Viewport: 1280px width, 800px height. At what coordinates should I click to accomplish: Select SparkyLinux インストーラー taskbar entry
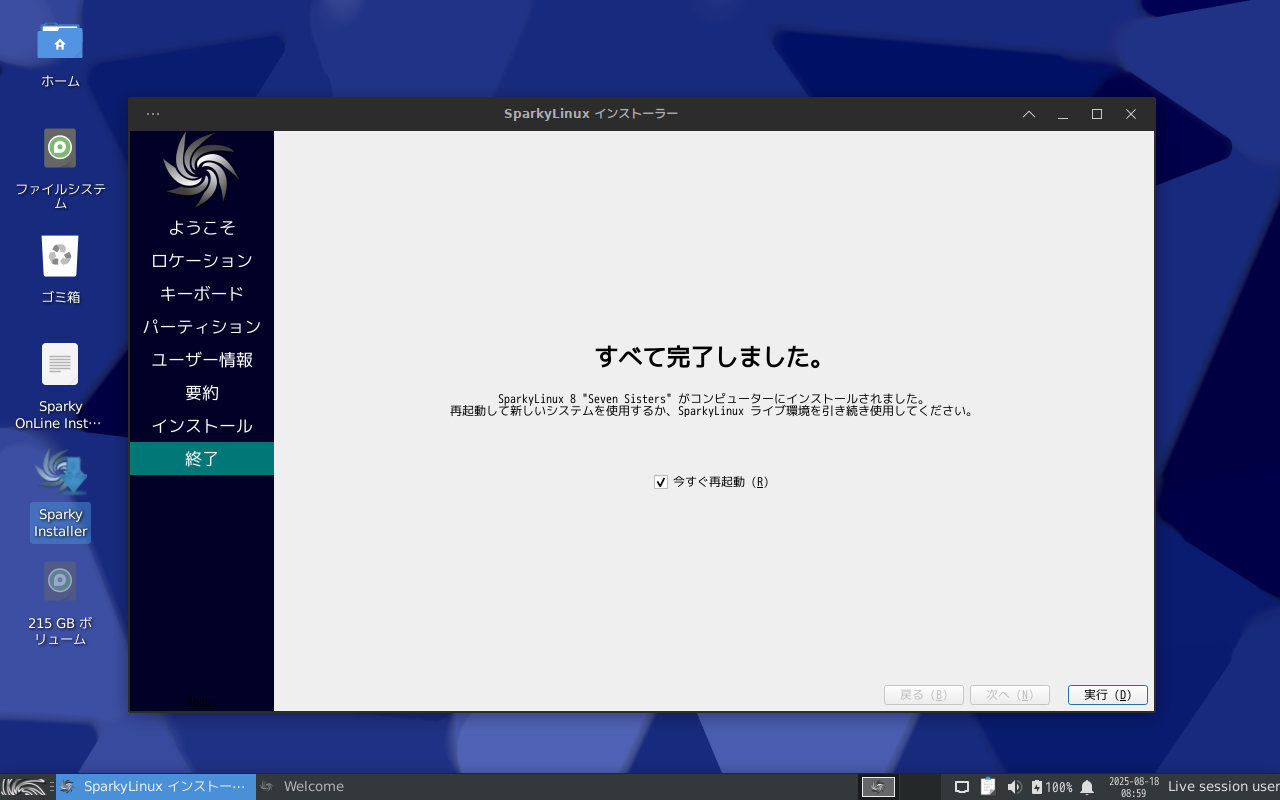[156, 787]
